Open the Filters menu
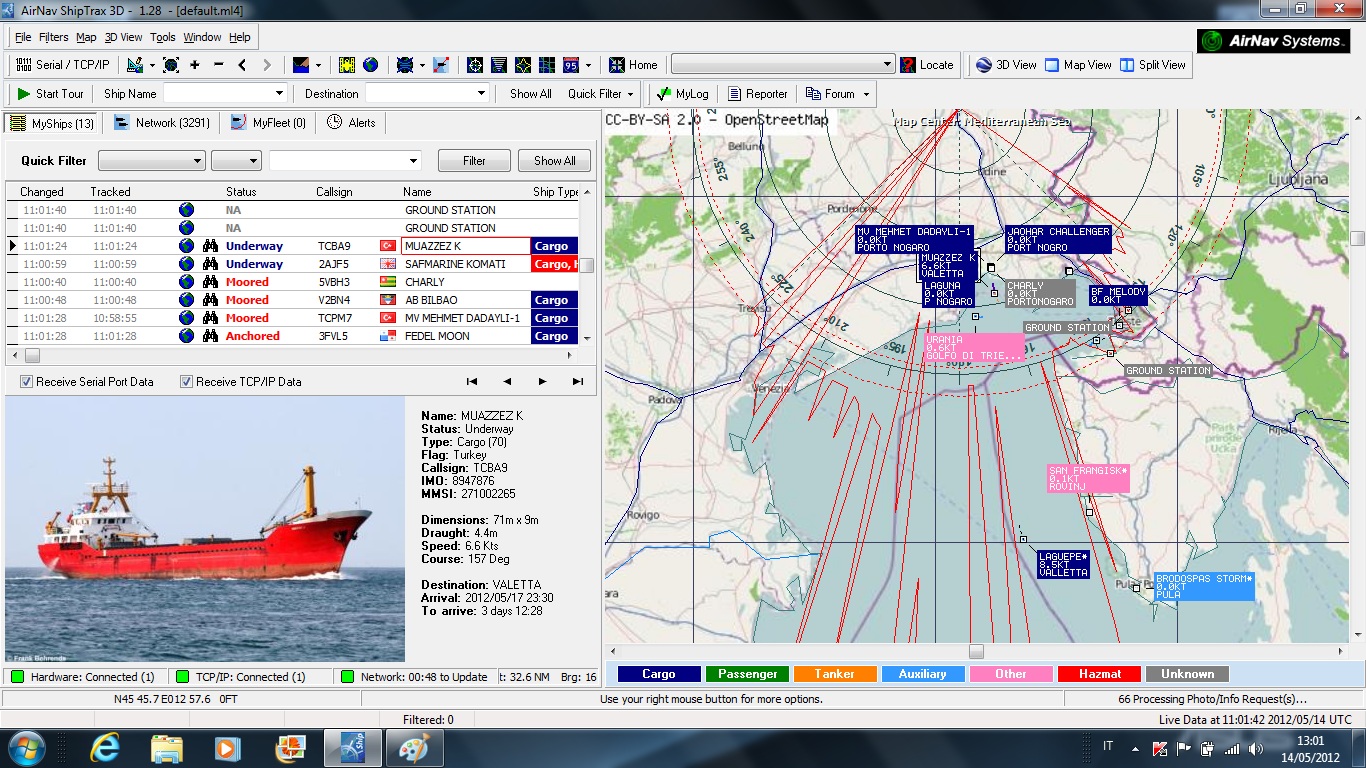The width and height of the screenshot is (1366, 768). point(54,37)
